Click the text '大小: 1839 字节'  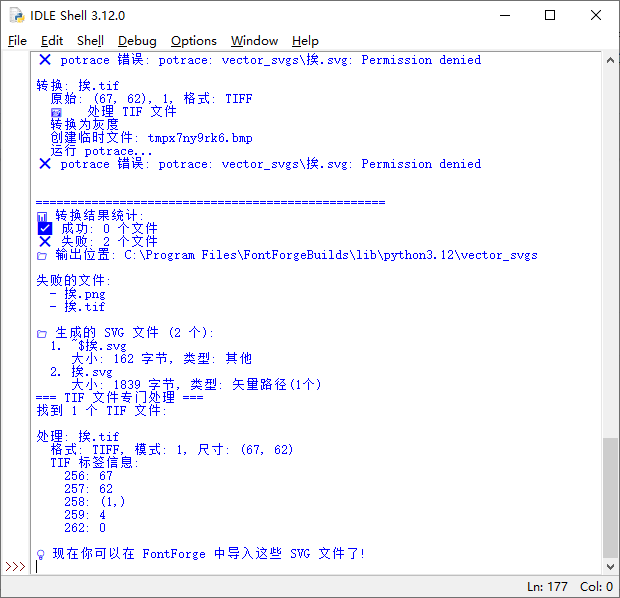click(x=123, y=384)
